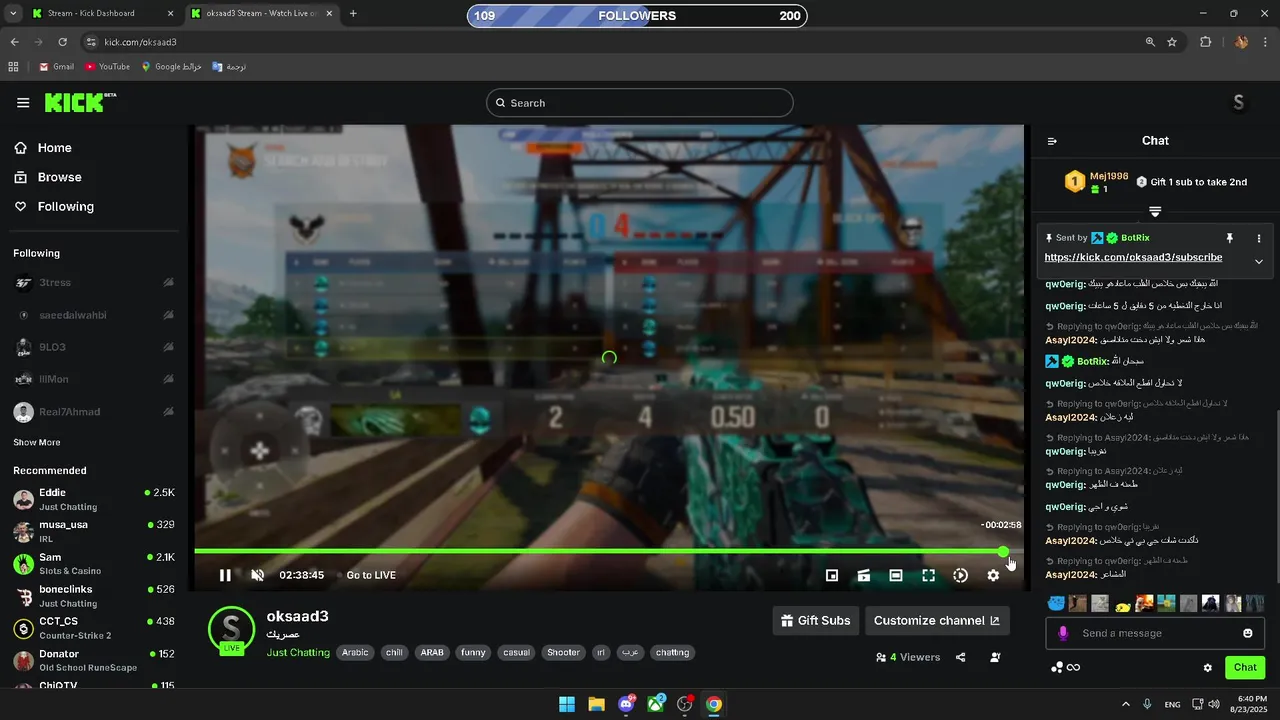Open saeedalwahbi followed channel
The width and height of the screenshot is (1280, 720).
pyautogui.click(x=94, y=315)
